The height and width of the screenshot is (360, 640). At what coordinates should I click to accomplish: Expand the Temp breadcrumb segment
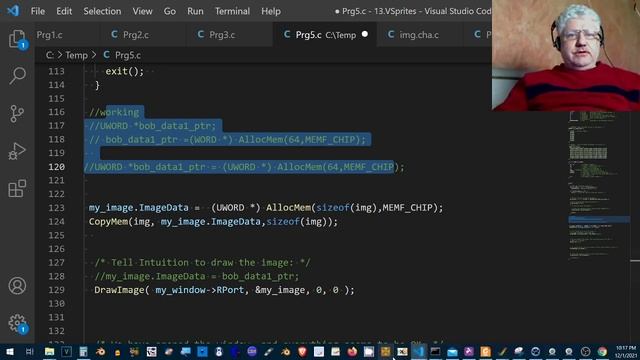point(76,55)
